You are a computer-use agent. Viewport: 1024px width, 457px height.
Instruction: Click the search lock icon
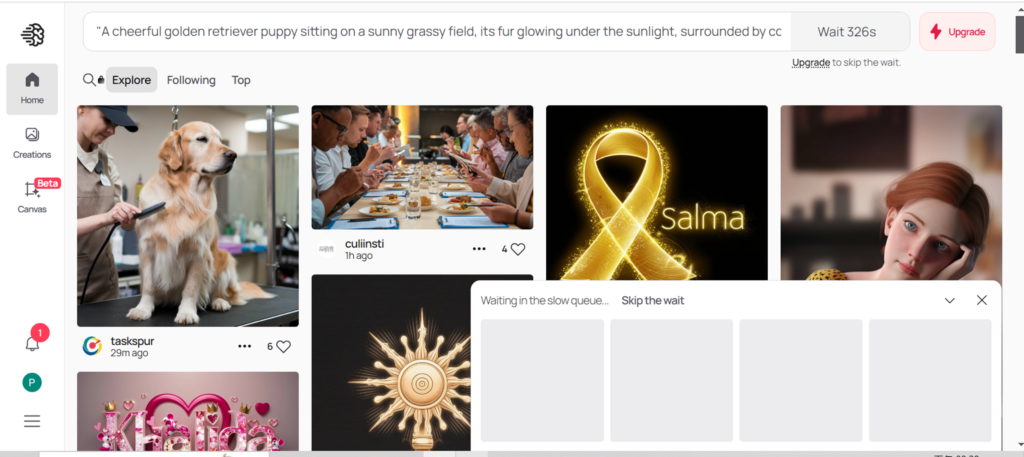94,80
